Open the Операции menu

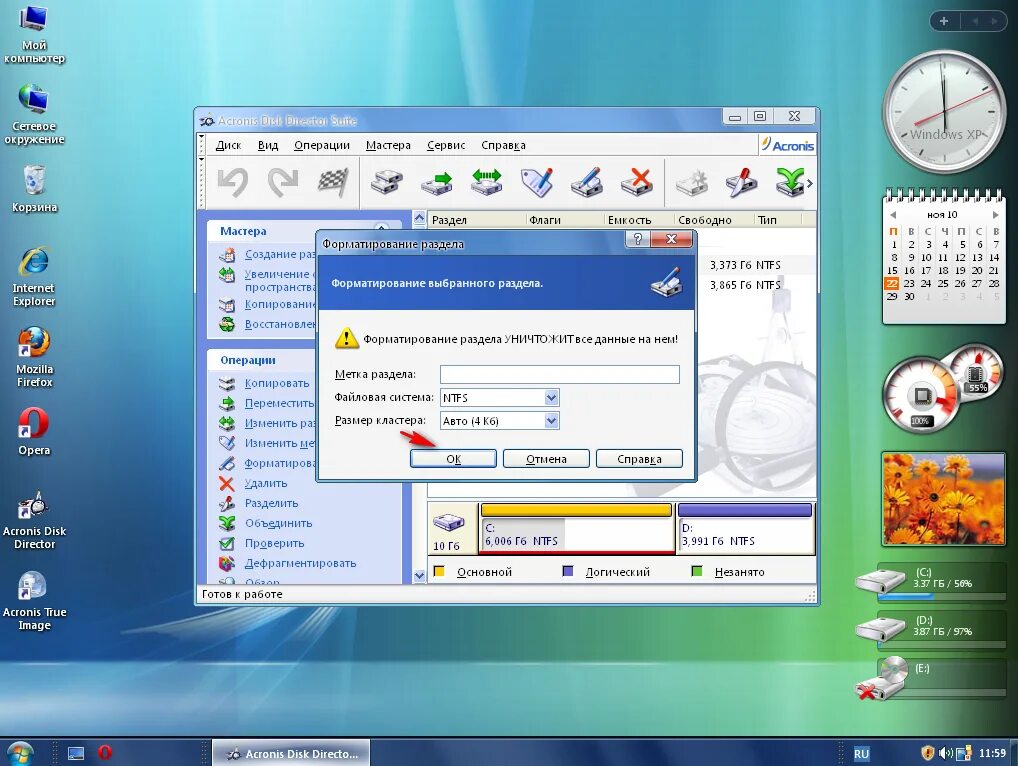321,144
